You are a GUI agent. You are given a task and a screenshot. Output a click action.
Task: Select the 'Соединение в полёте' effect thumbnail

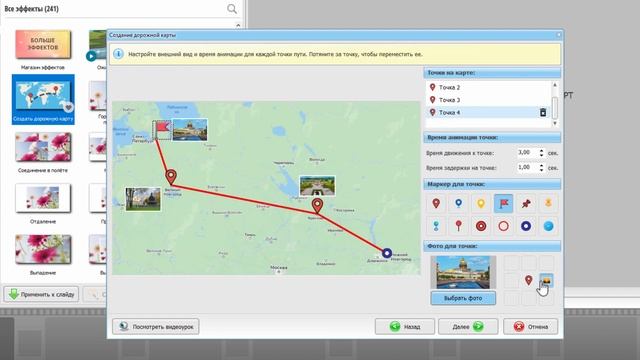(43, 147)
